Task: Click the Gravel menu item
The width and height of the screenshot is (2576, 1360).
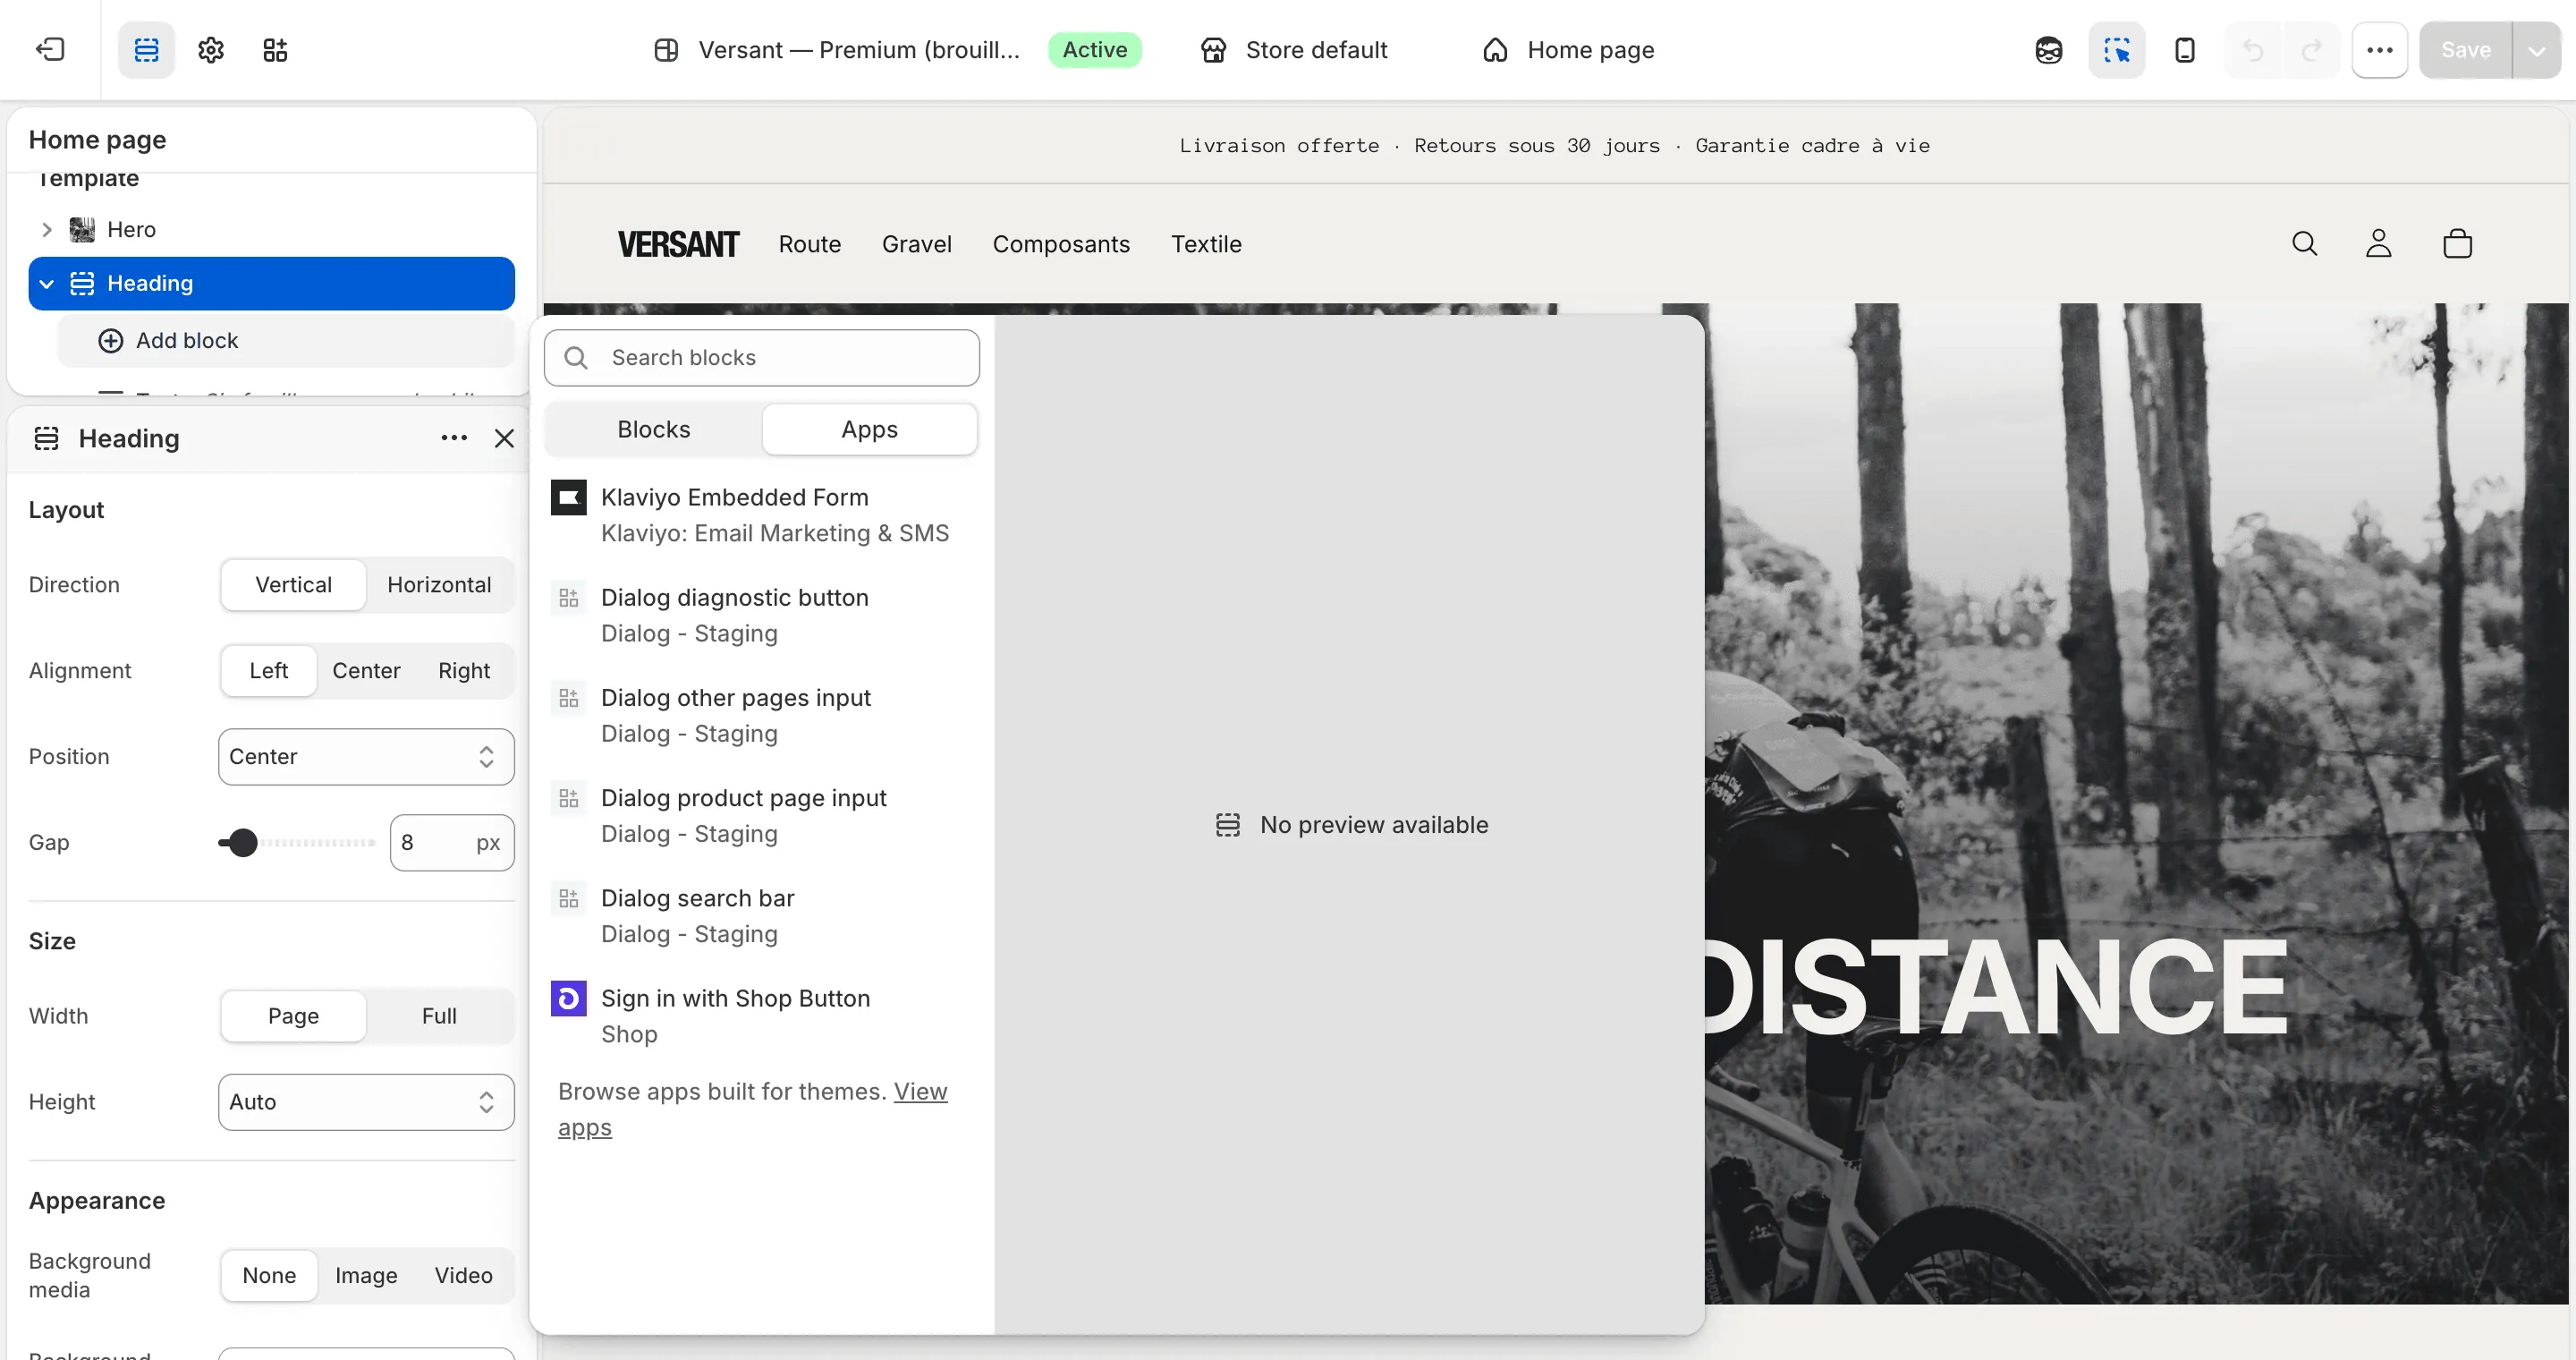Action: click(916, 244)
